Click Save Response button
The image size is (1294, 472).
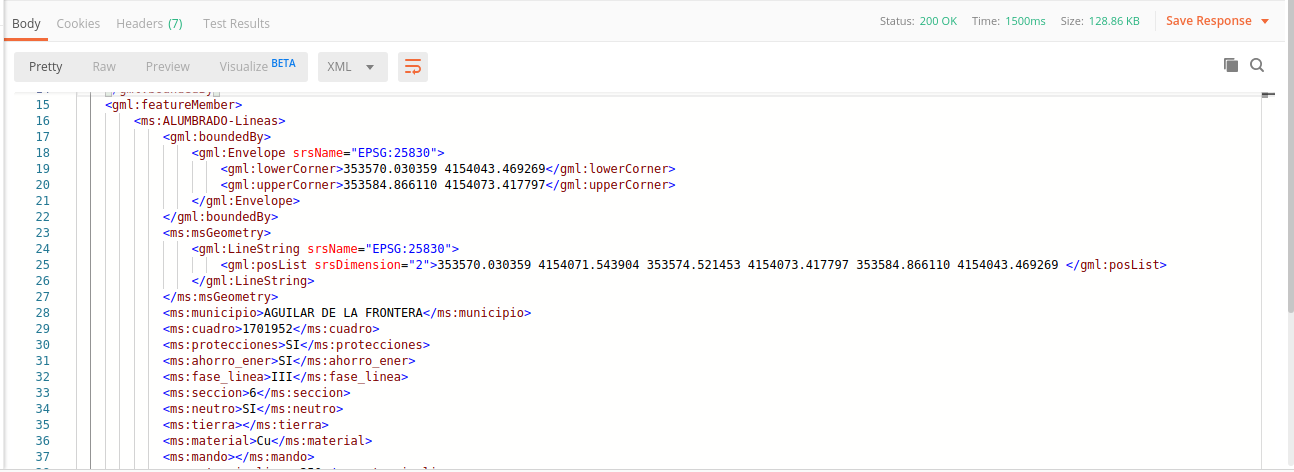pyautogui.click(x=1208, y=21)
